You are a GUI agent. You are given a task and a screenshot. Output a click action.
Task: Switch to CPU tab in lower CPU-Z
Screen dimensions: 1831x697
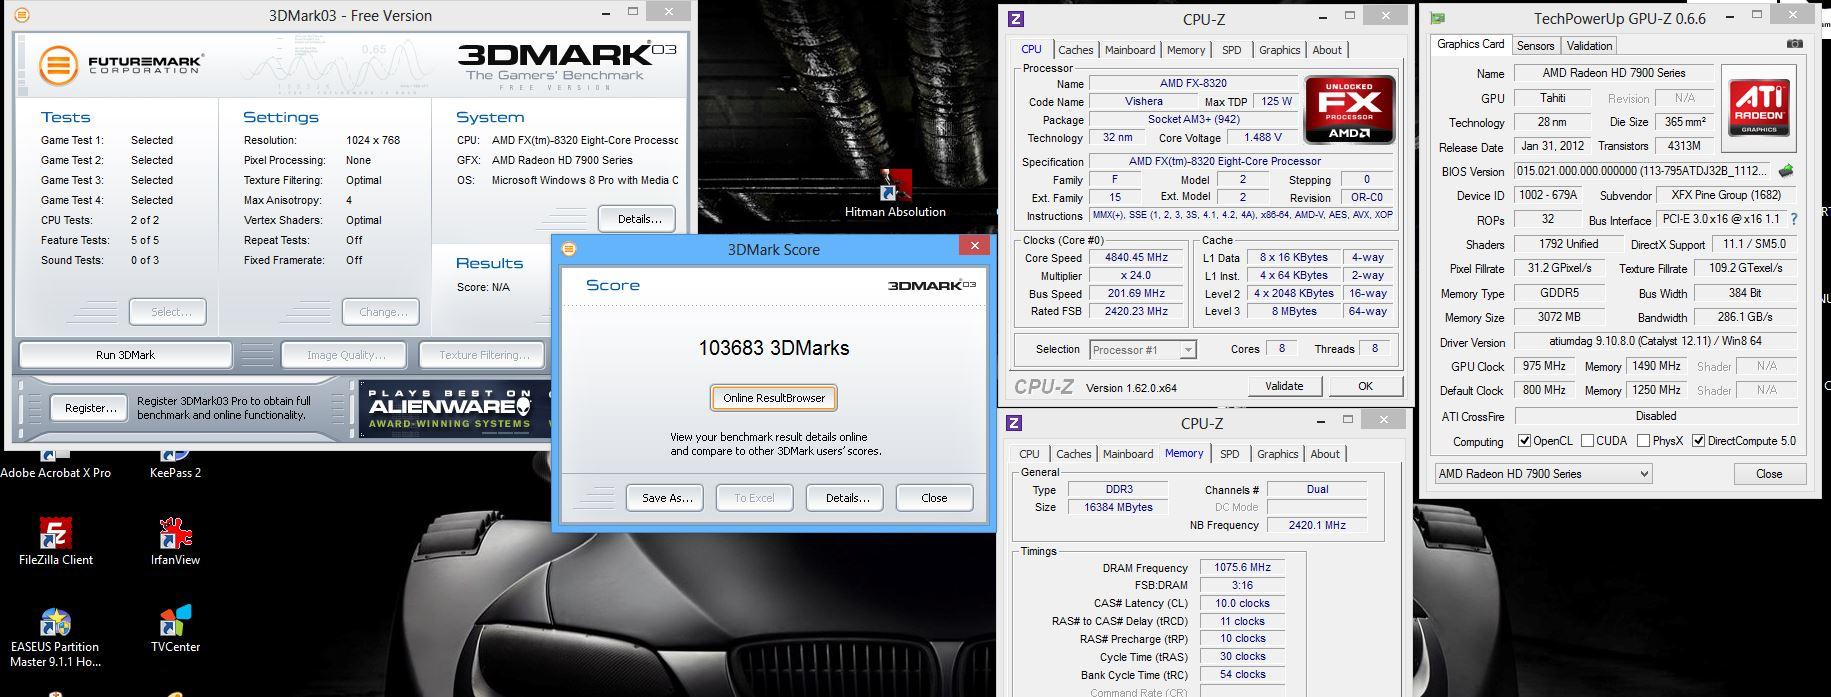click(x=1029, y=454)
